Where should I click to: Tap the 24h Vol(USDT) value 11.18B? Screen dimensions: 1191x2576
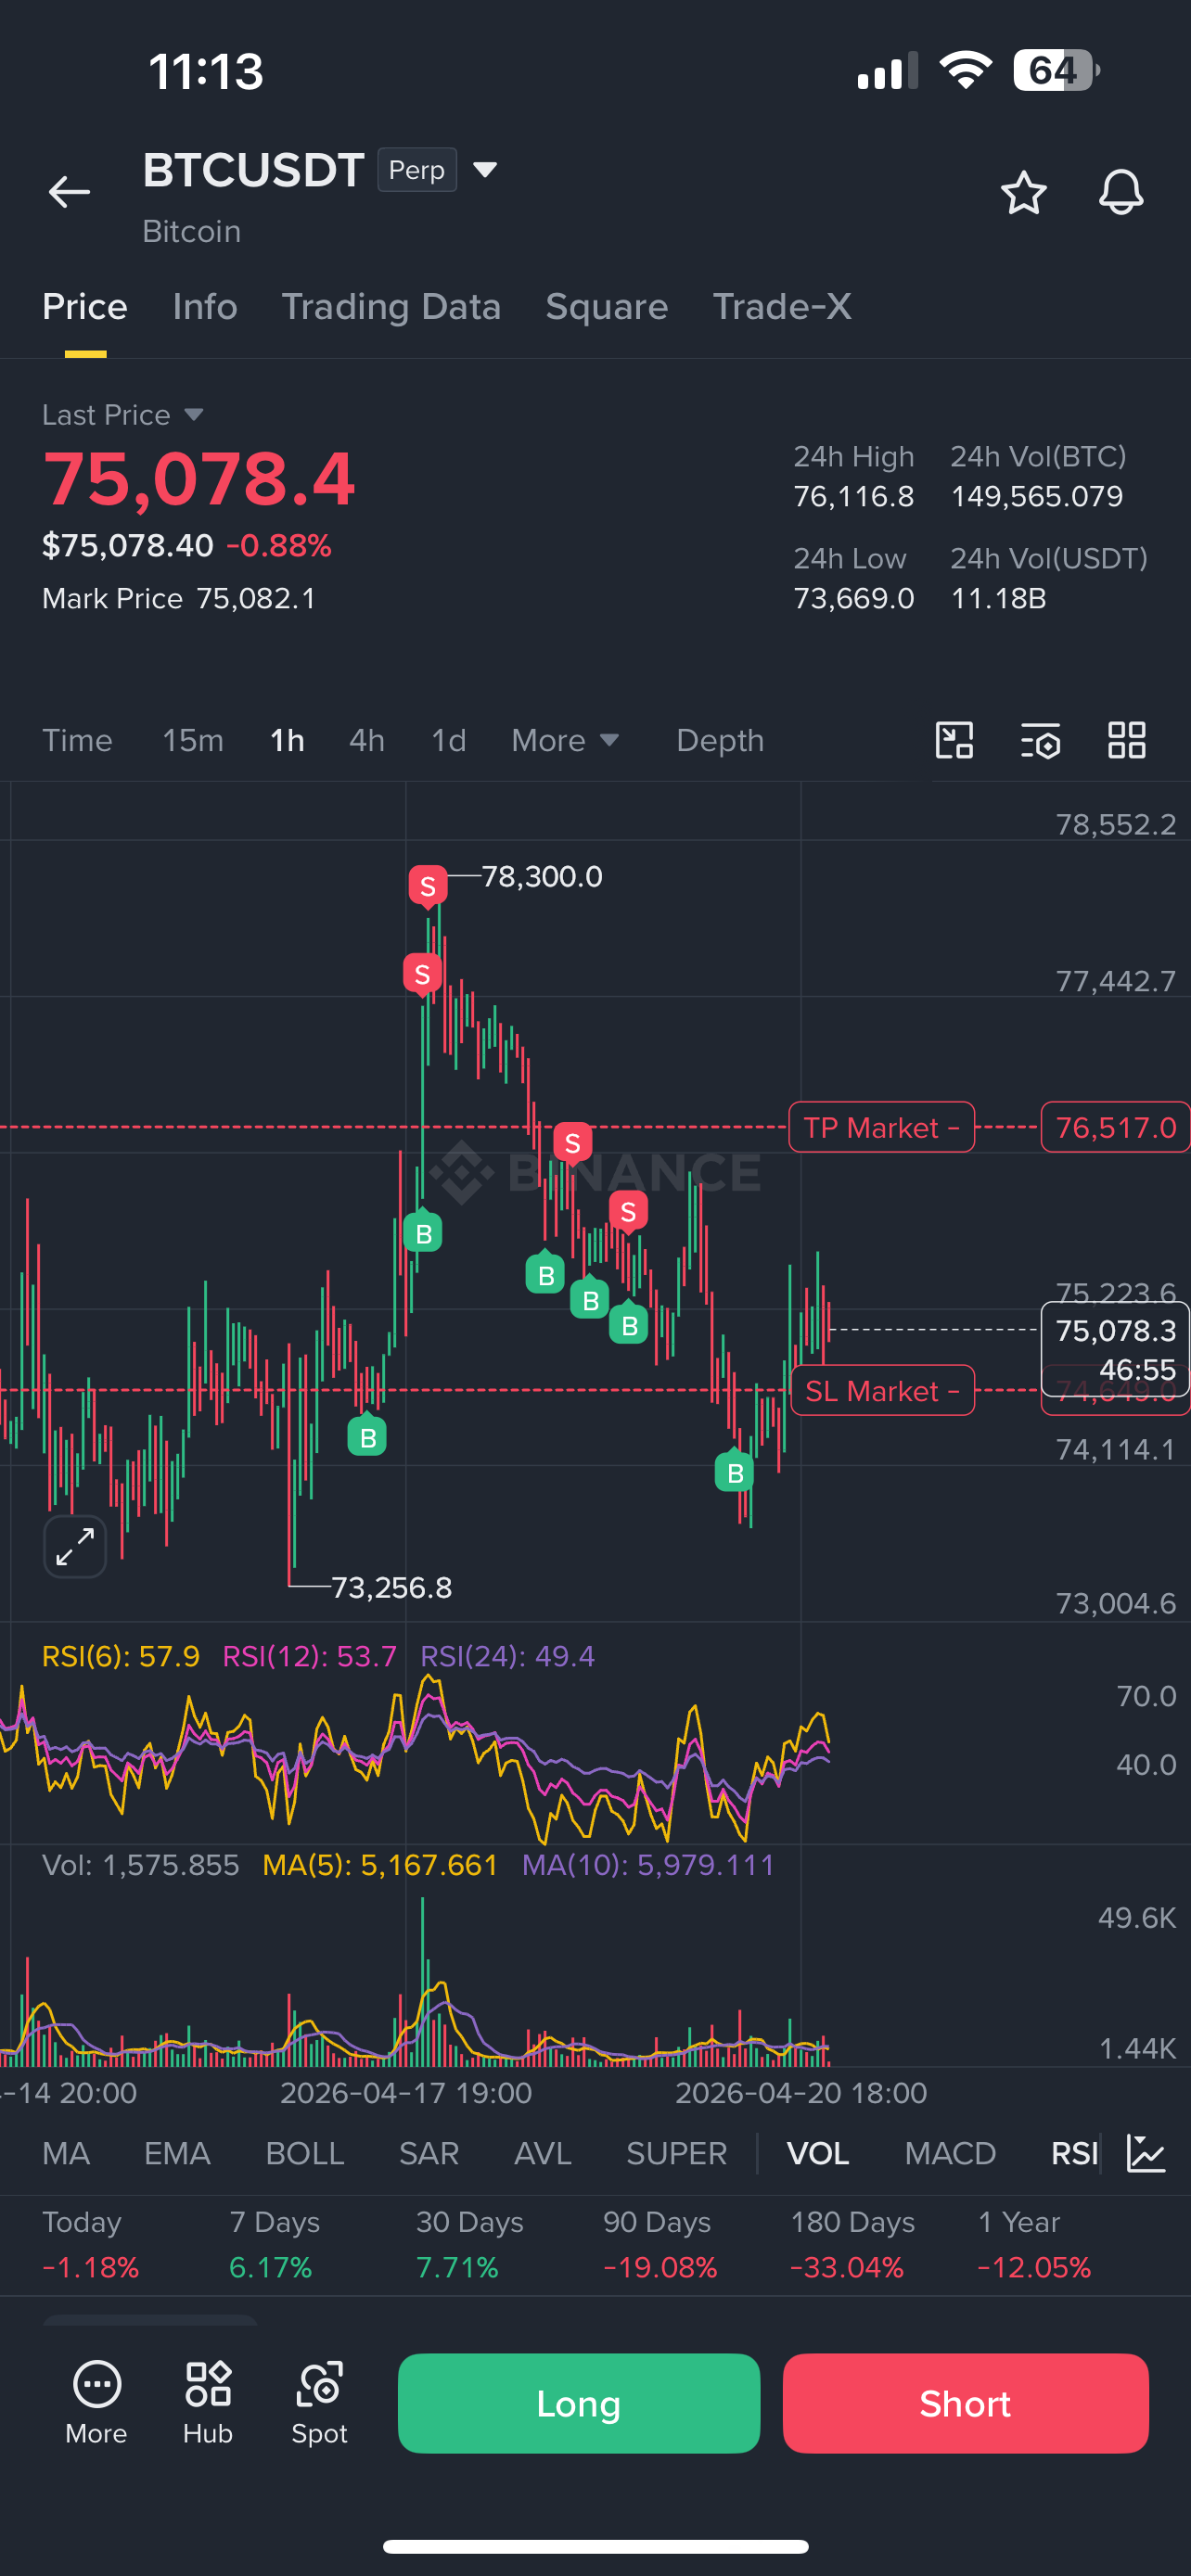tap(998, 598)
